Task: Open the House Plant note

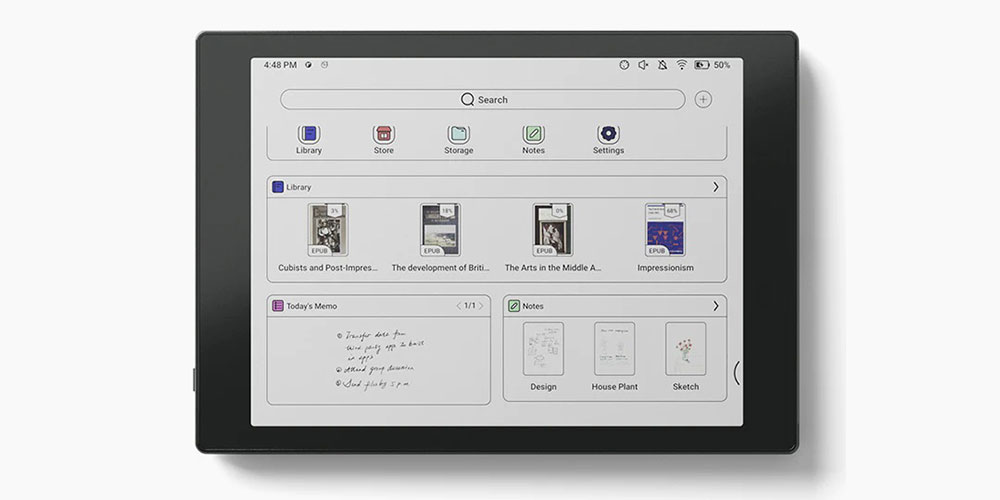Action: click(x=615, y=349)
